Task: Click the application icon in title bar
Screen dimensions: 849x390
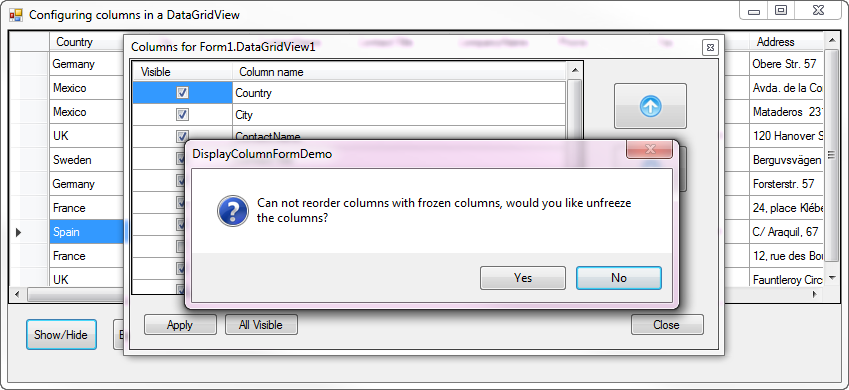Action: click(x=16, y=15)
